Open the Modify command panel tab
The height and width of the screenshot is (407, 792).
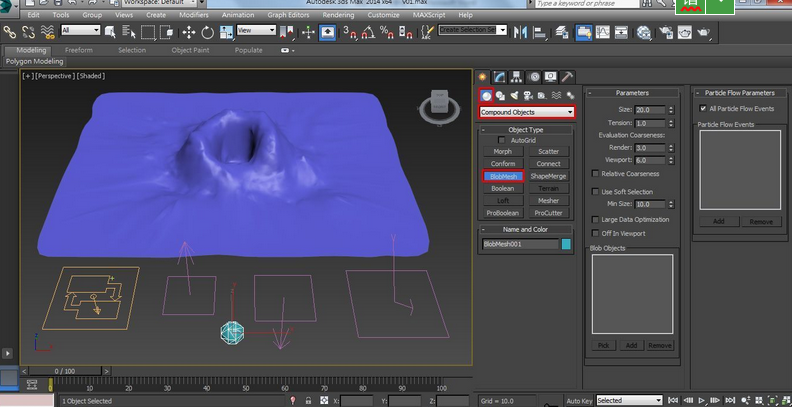click(500, 76)
